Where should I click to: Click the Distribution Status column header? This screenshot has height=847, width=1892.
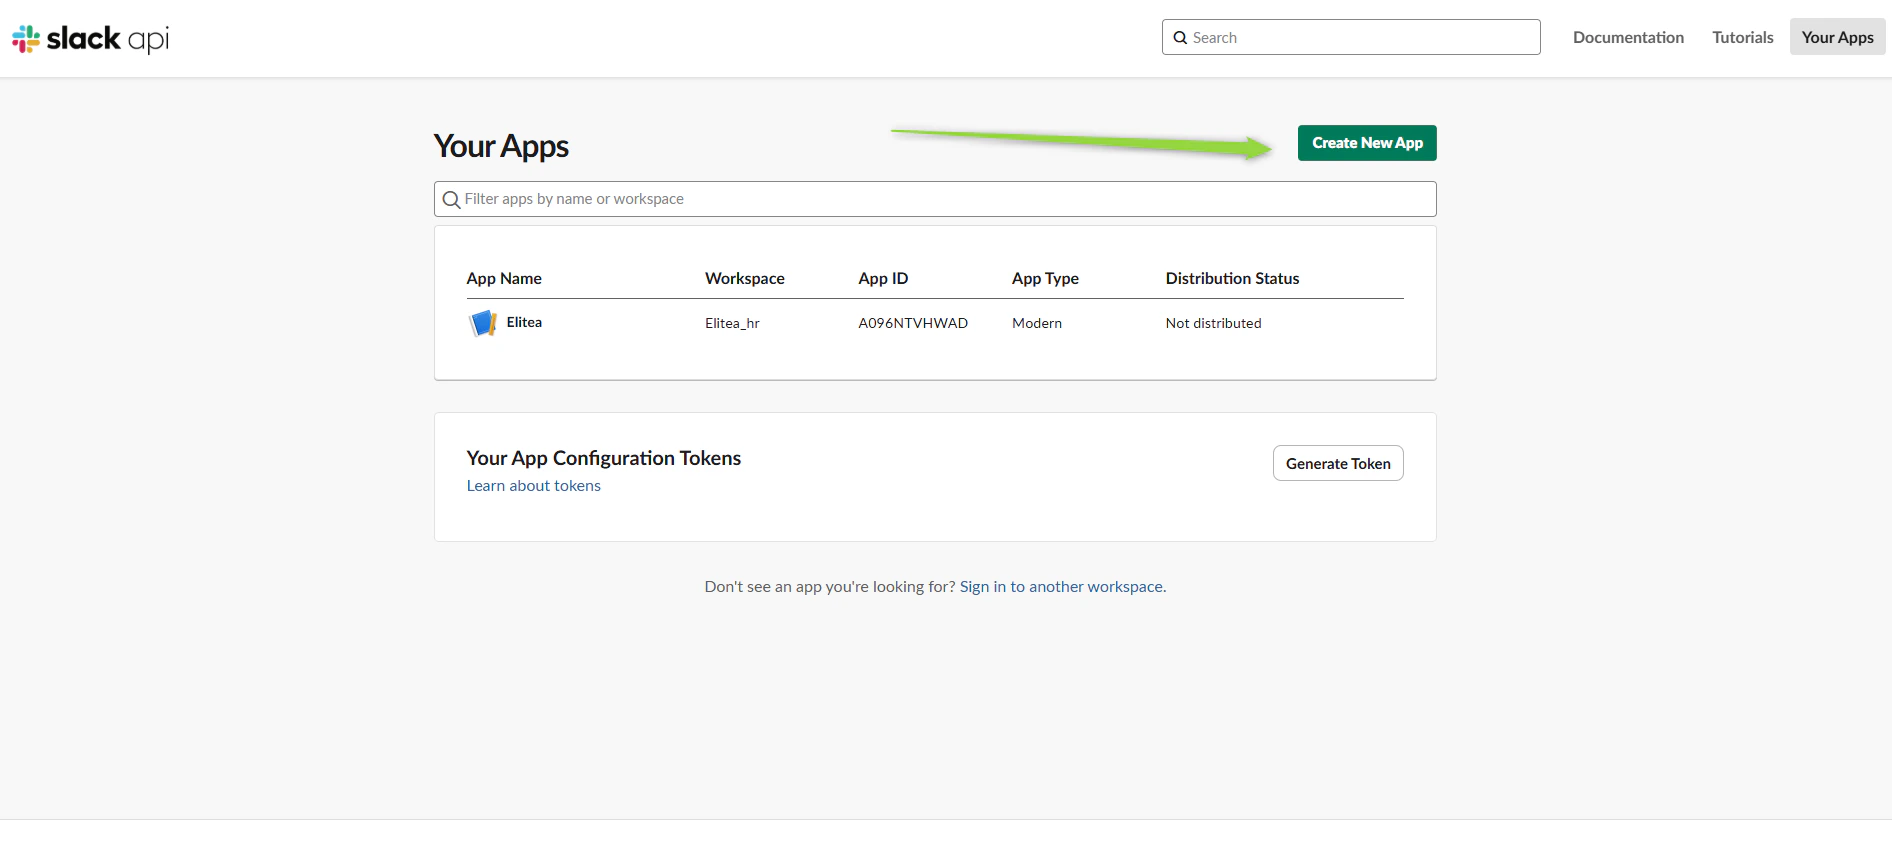click(x=1232, y=278)
